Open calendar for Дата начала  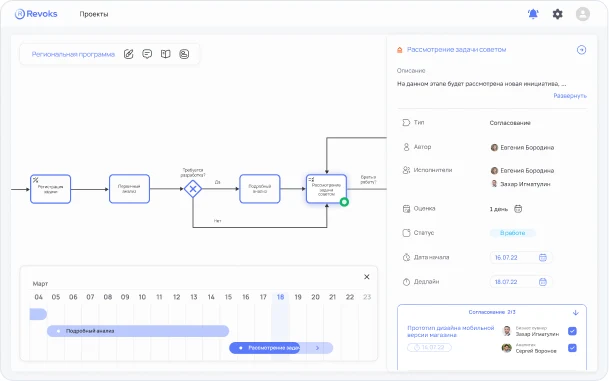coord(543,257)
